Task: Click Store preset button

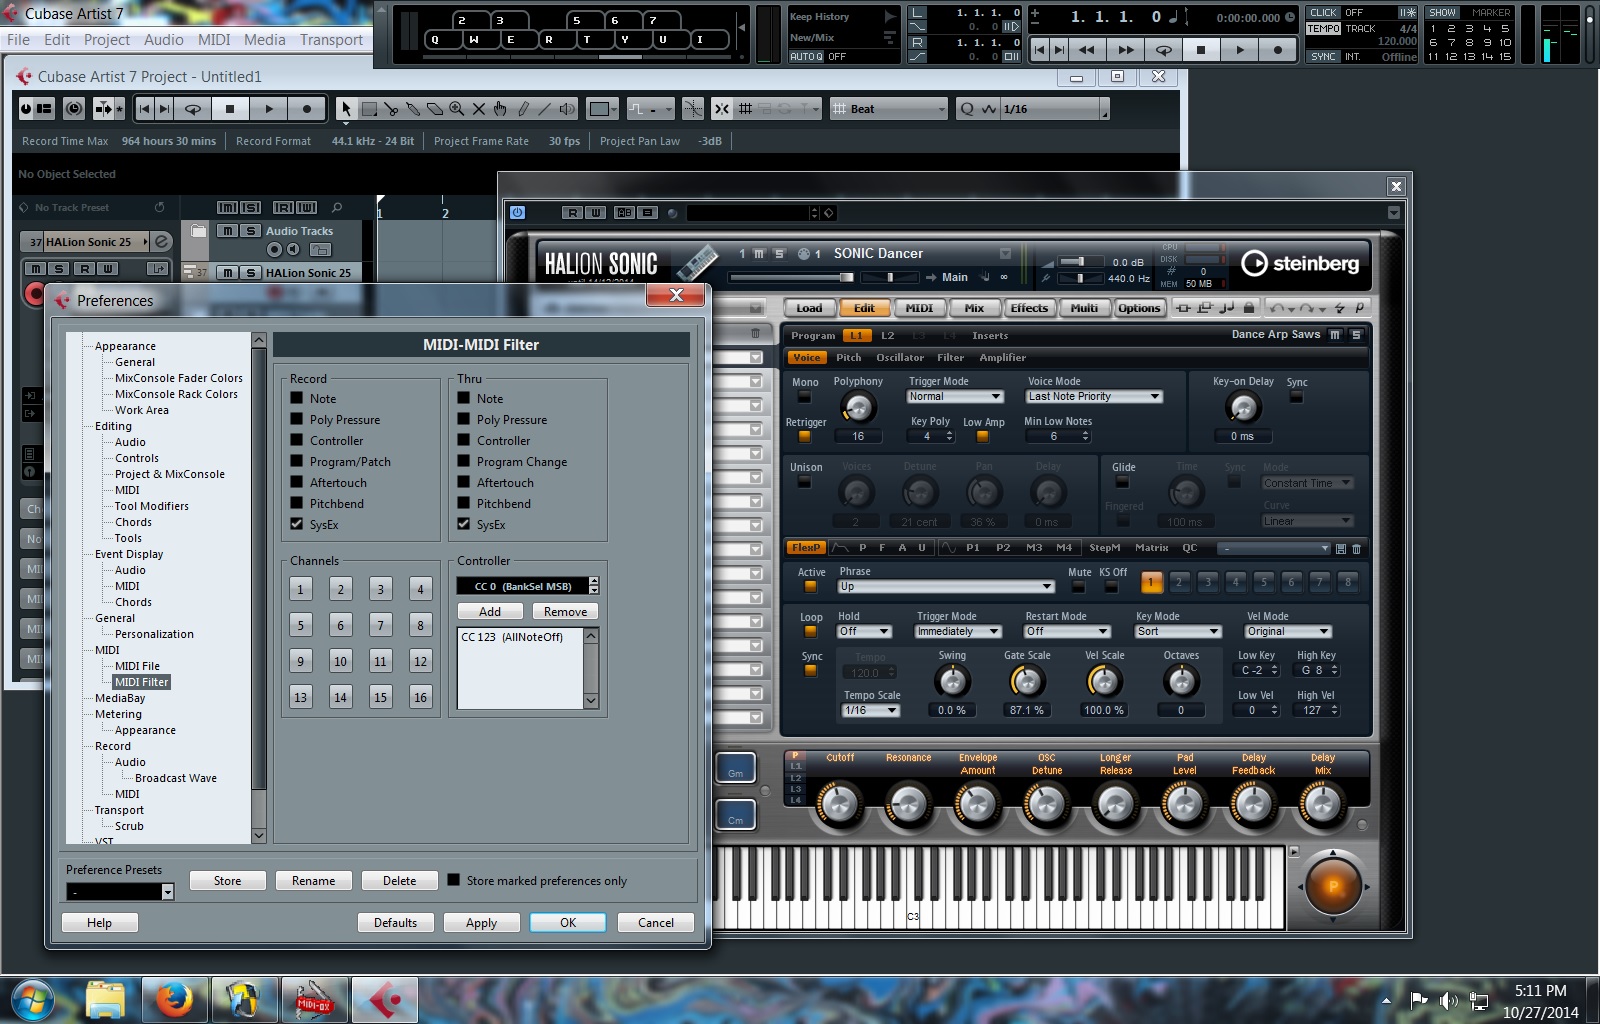Action: coord(227,880)
